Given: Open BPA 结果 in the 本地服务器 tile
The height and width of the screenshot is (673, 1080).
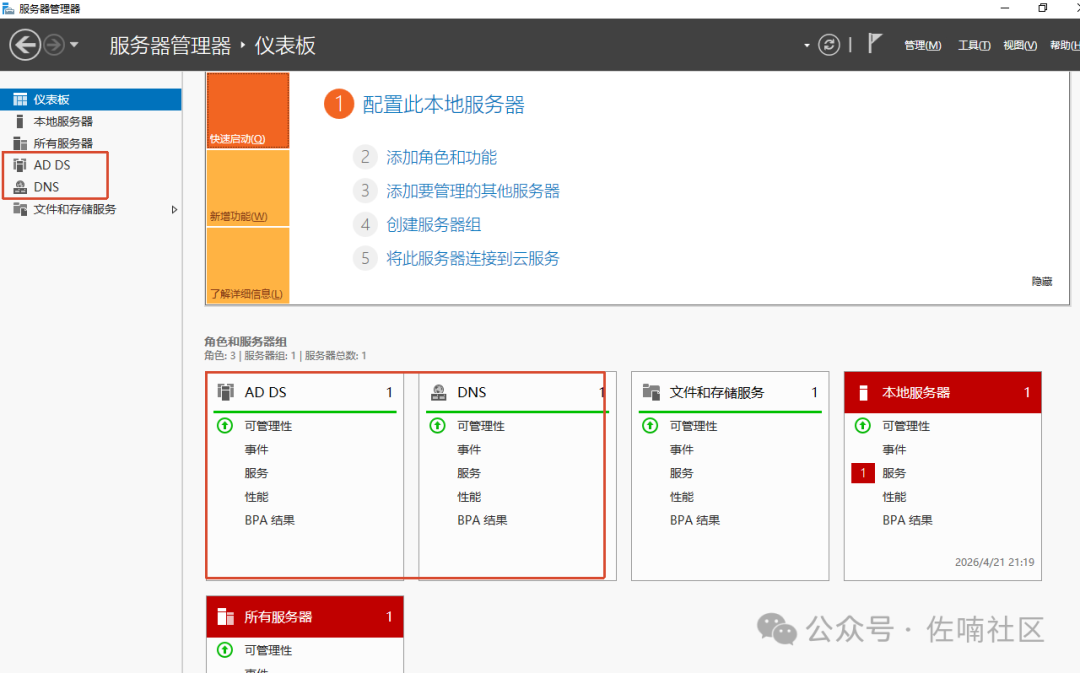Looking at the screenshot, I should [x=907, y=520].
